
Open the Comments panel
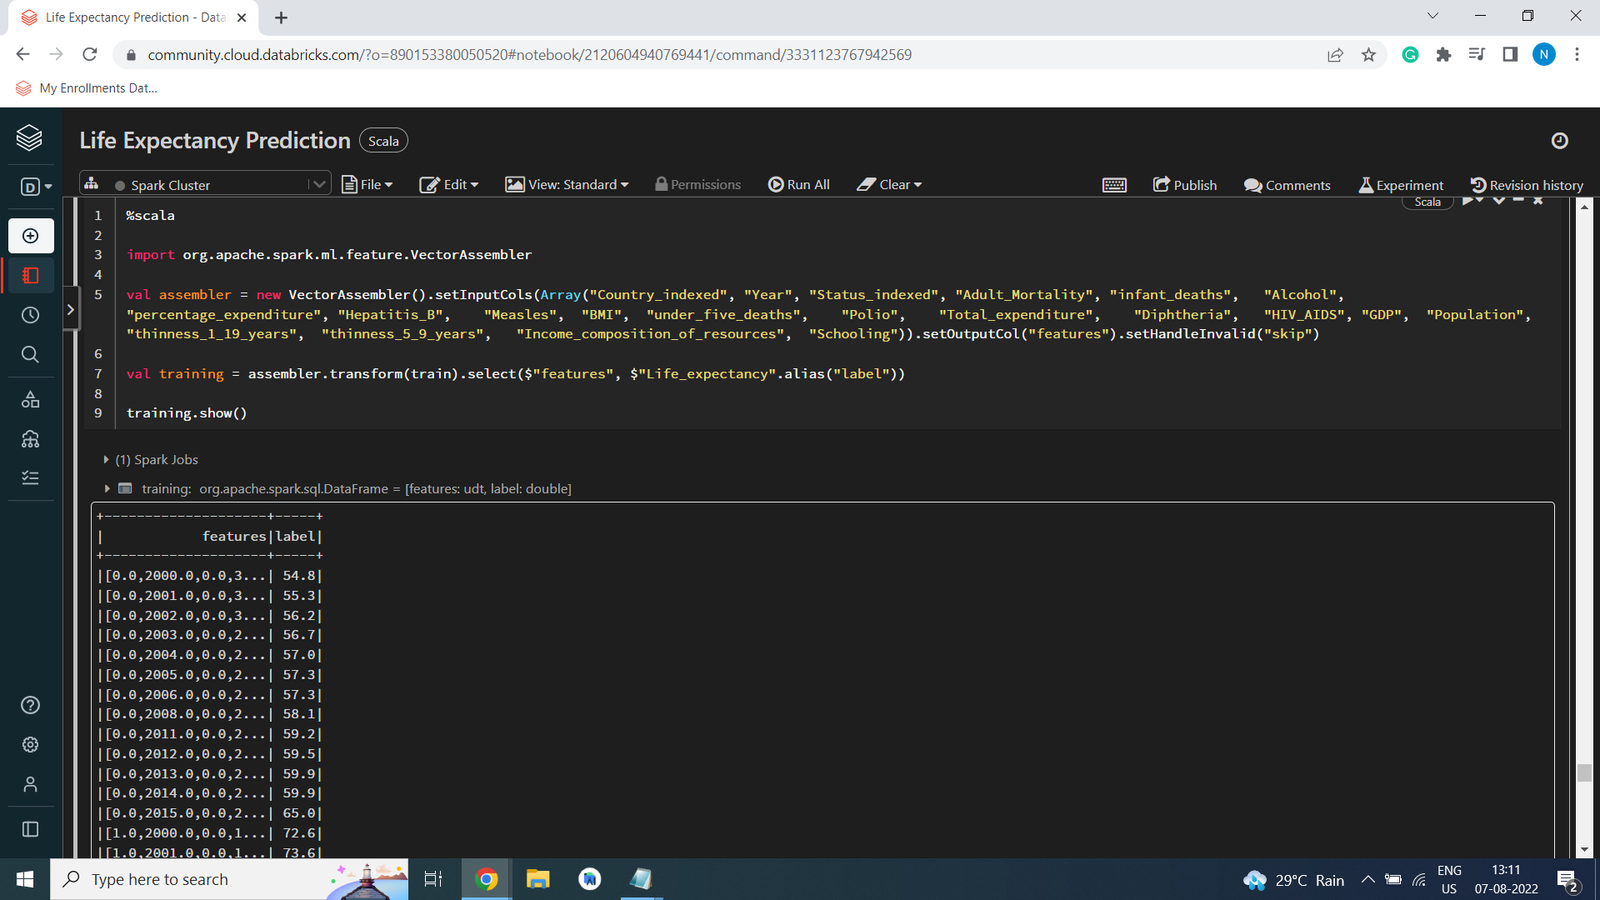pyautogui.click(x=1287, y=185)
